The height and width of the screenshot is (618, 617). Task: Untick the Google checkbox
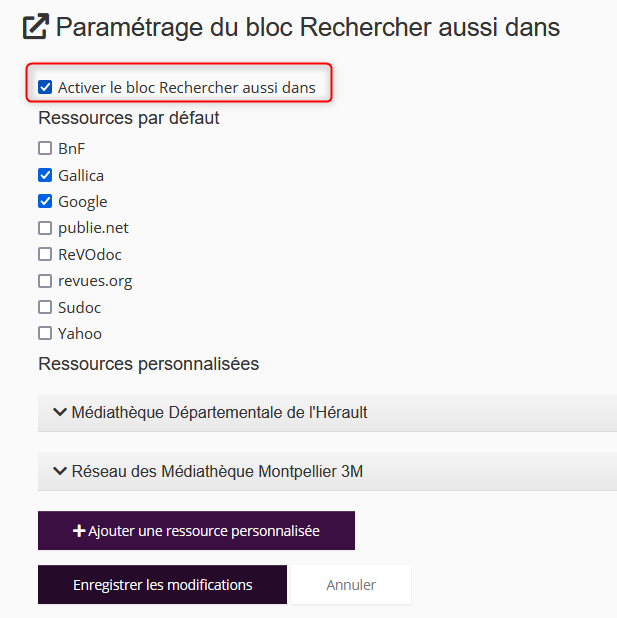pos(45,202)
